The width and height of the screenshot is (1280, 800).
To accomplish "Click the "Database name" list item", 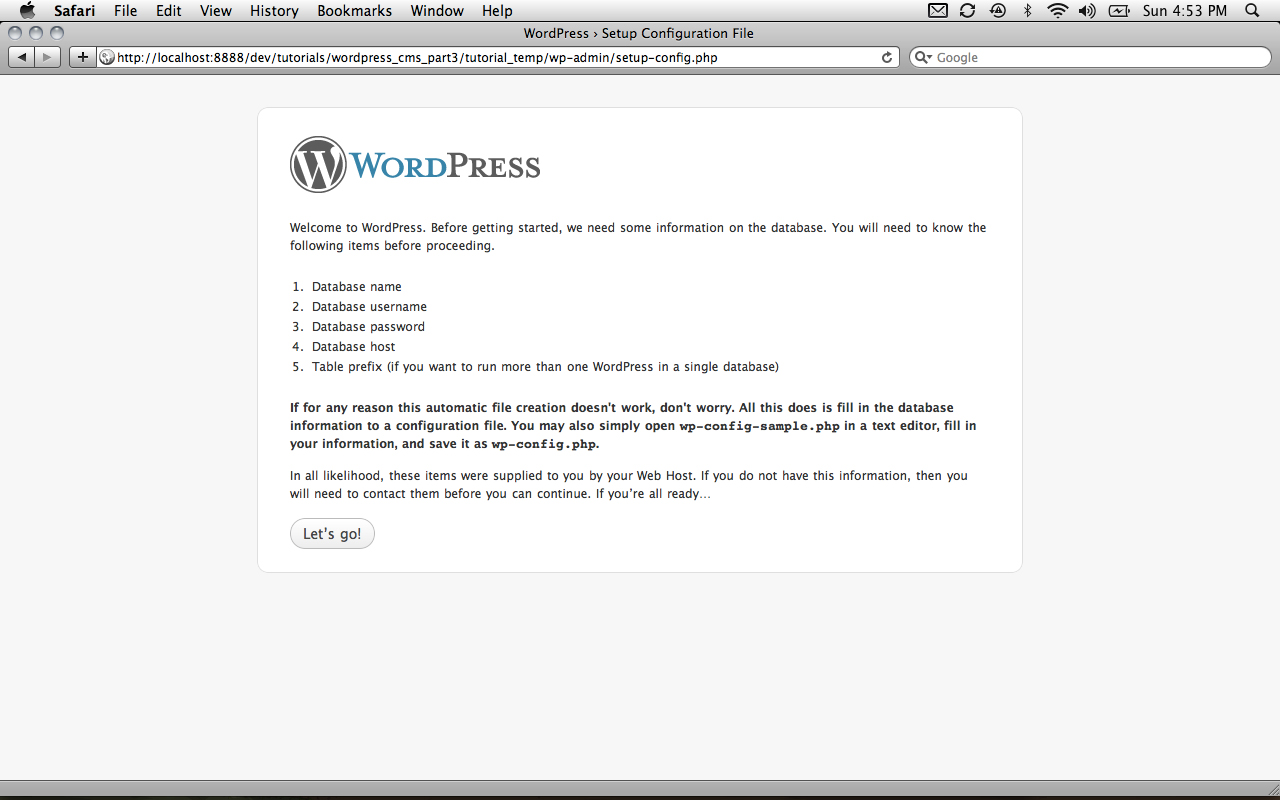I will click(357, 287).
